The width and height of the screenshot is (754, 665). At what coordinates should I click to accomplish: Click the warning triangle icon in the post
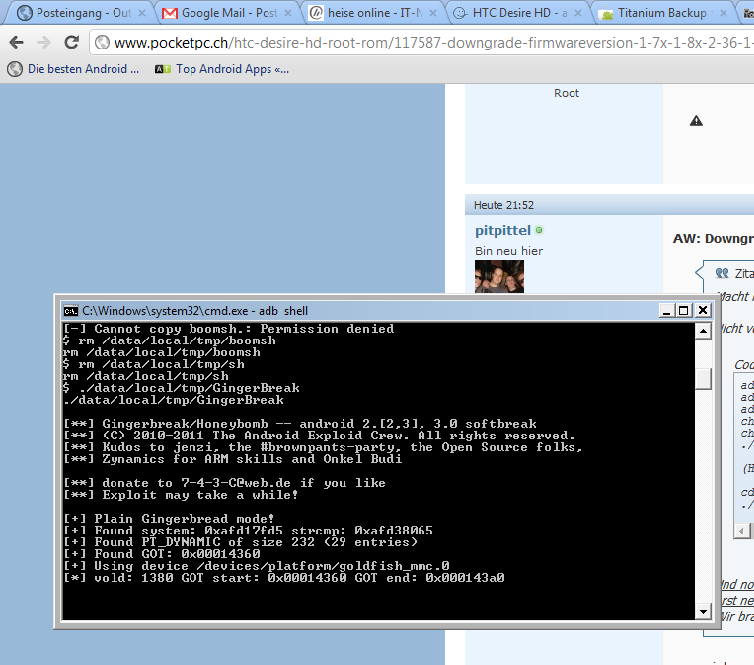(x=696, y=121)
